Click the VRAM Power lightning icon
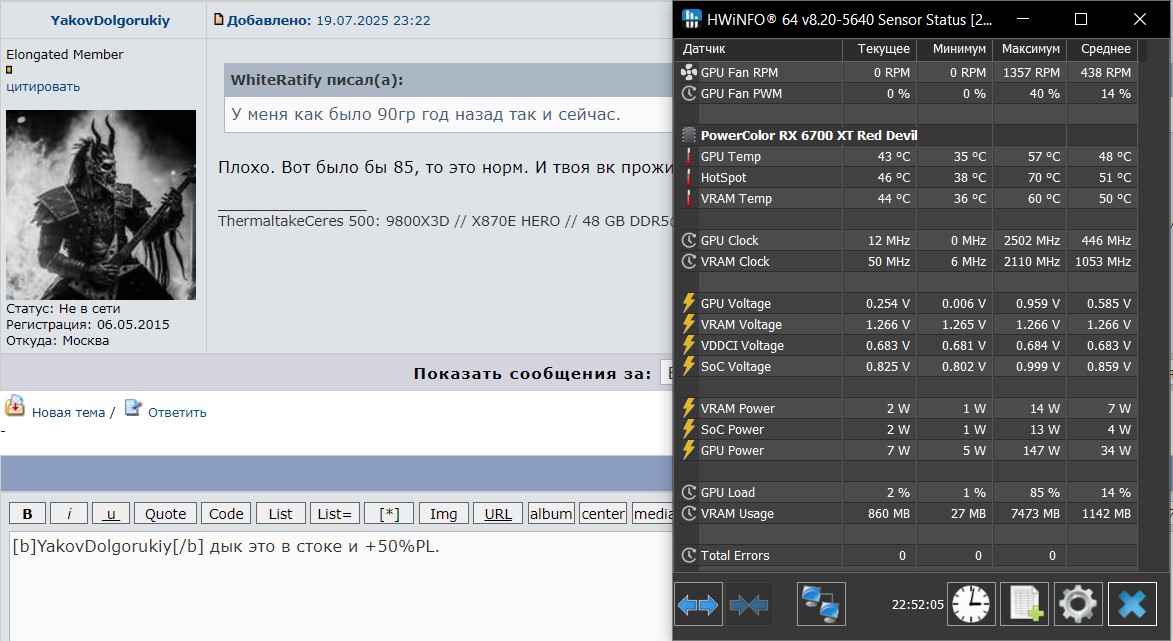The image size is (1173, 641). coord(688,408)
